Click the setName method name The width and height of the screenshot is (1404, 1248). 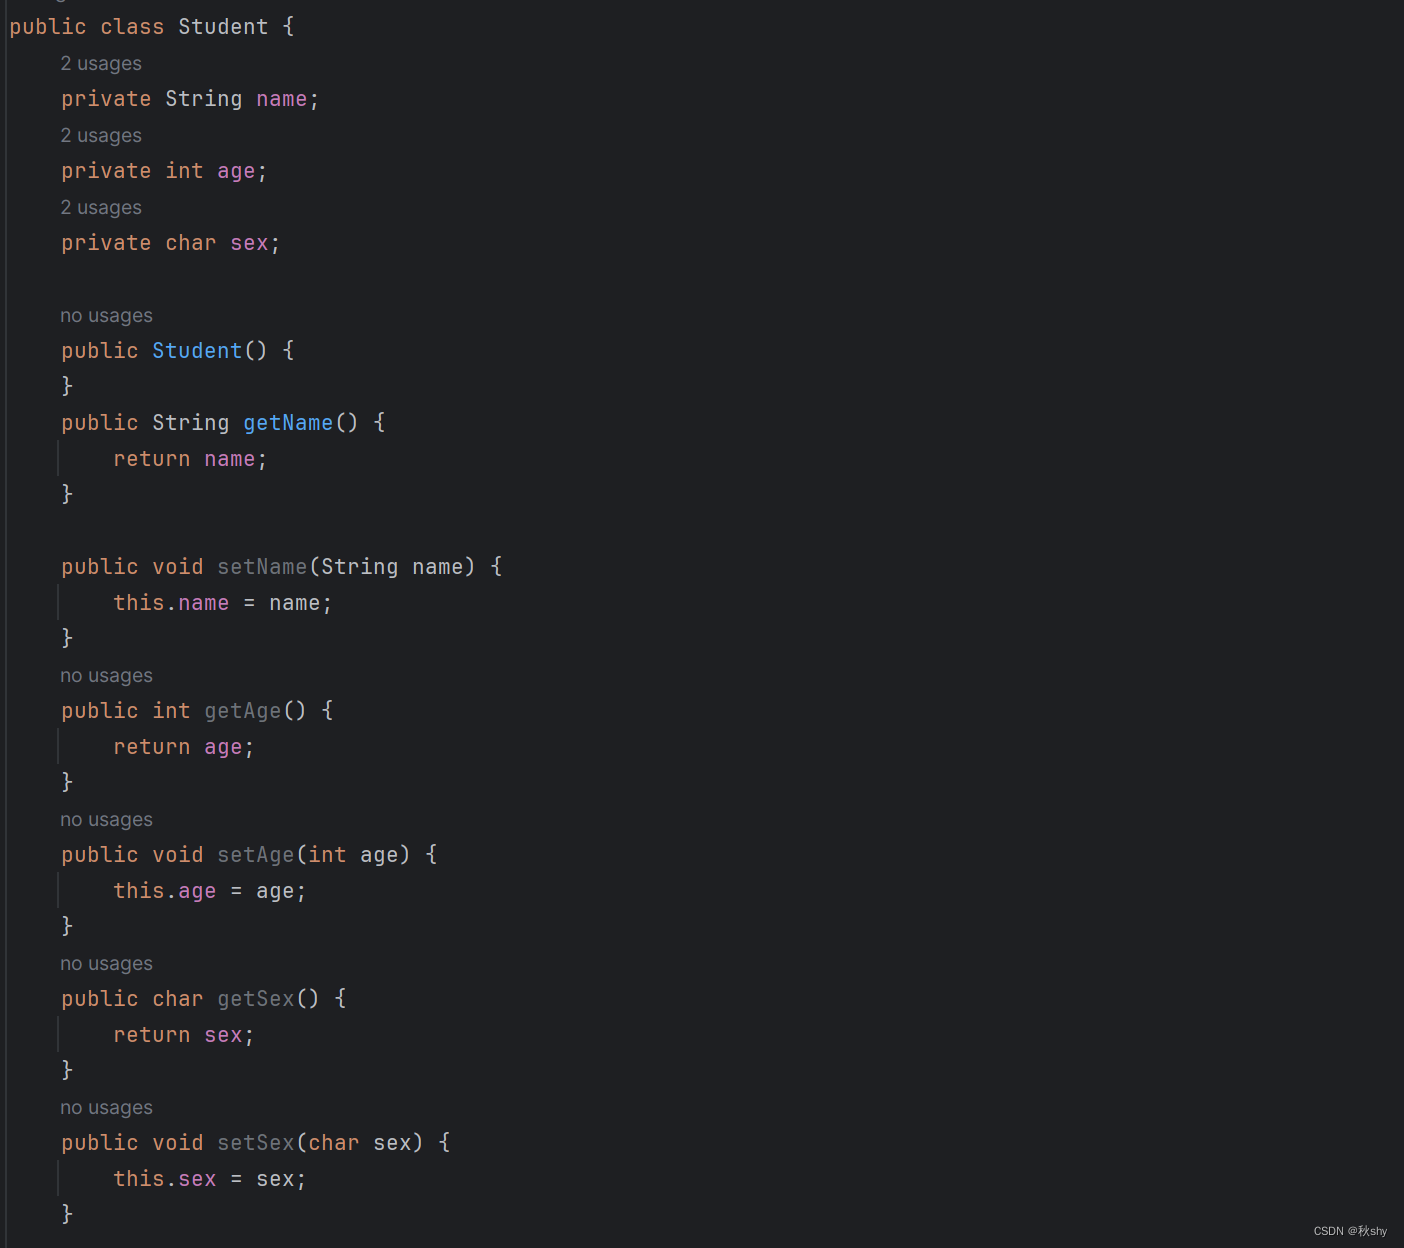262,567
